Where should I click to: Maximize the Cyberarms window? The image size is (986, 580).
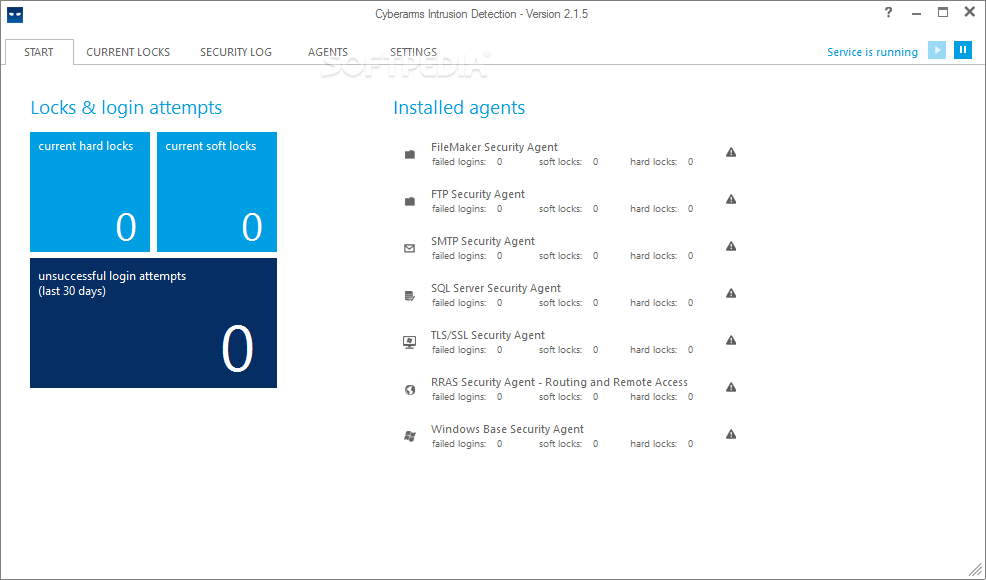(x=943, y=12)
